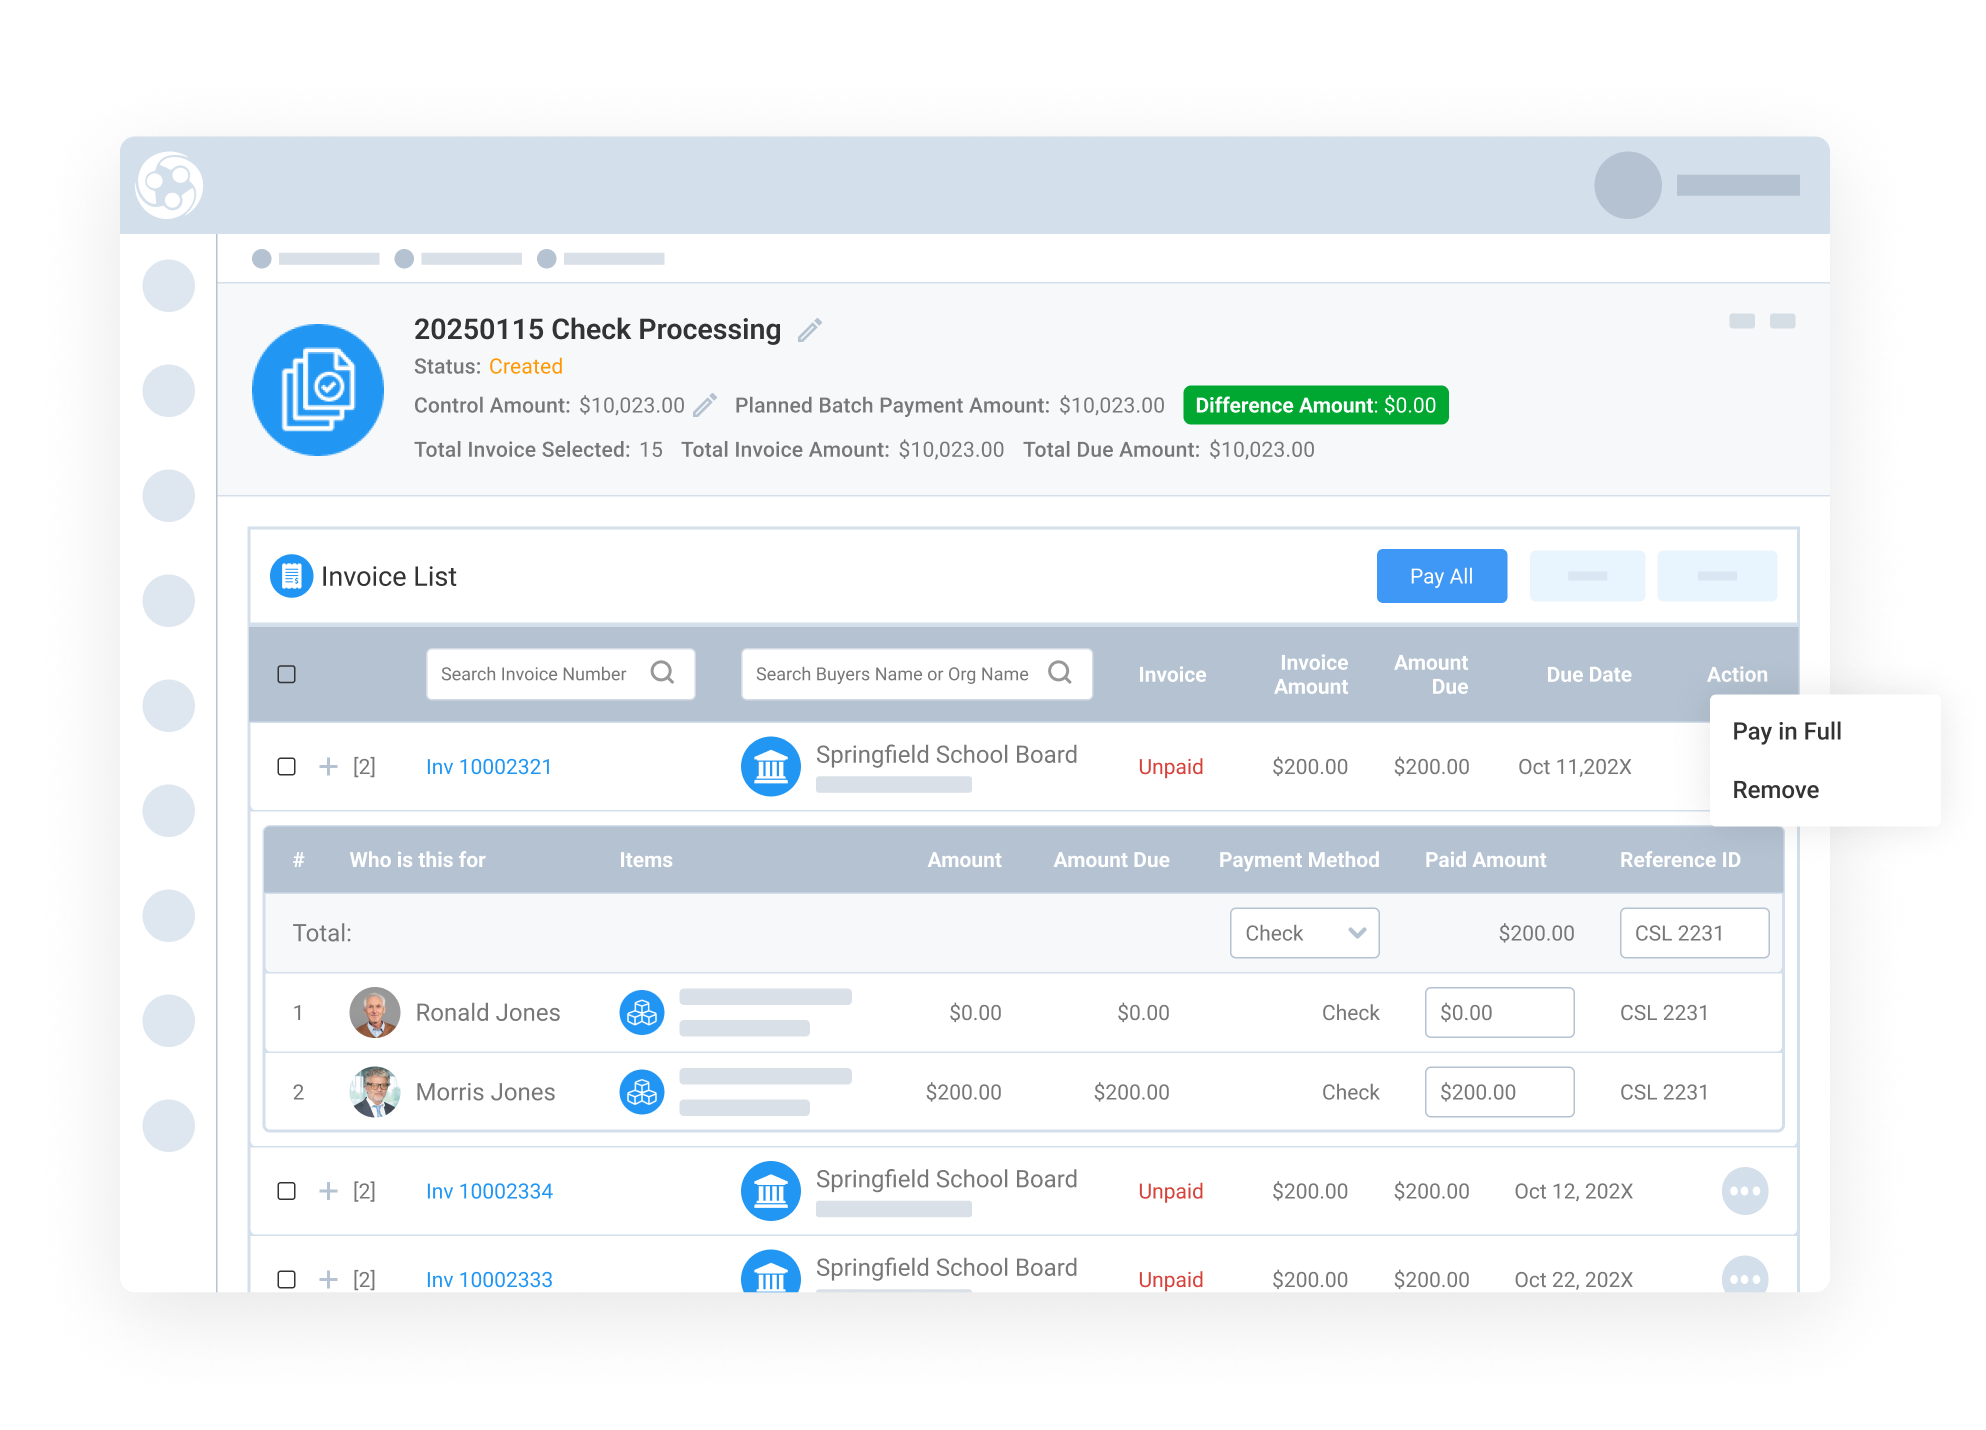
Task: Open the Check payment method dropdown
Action: pyautogui.click(x=1304, y=932)
